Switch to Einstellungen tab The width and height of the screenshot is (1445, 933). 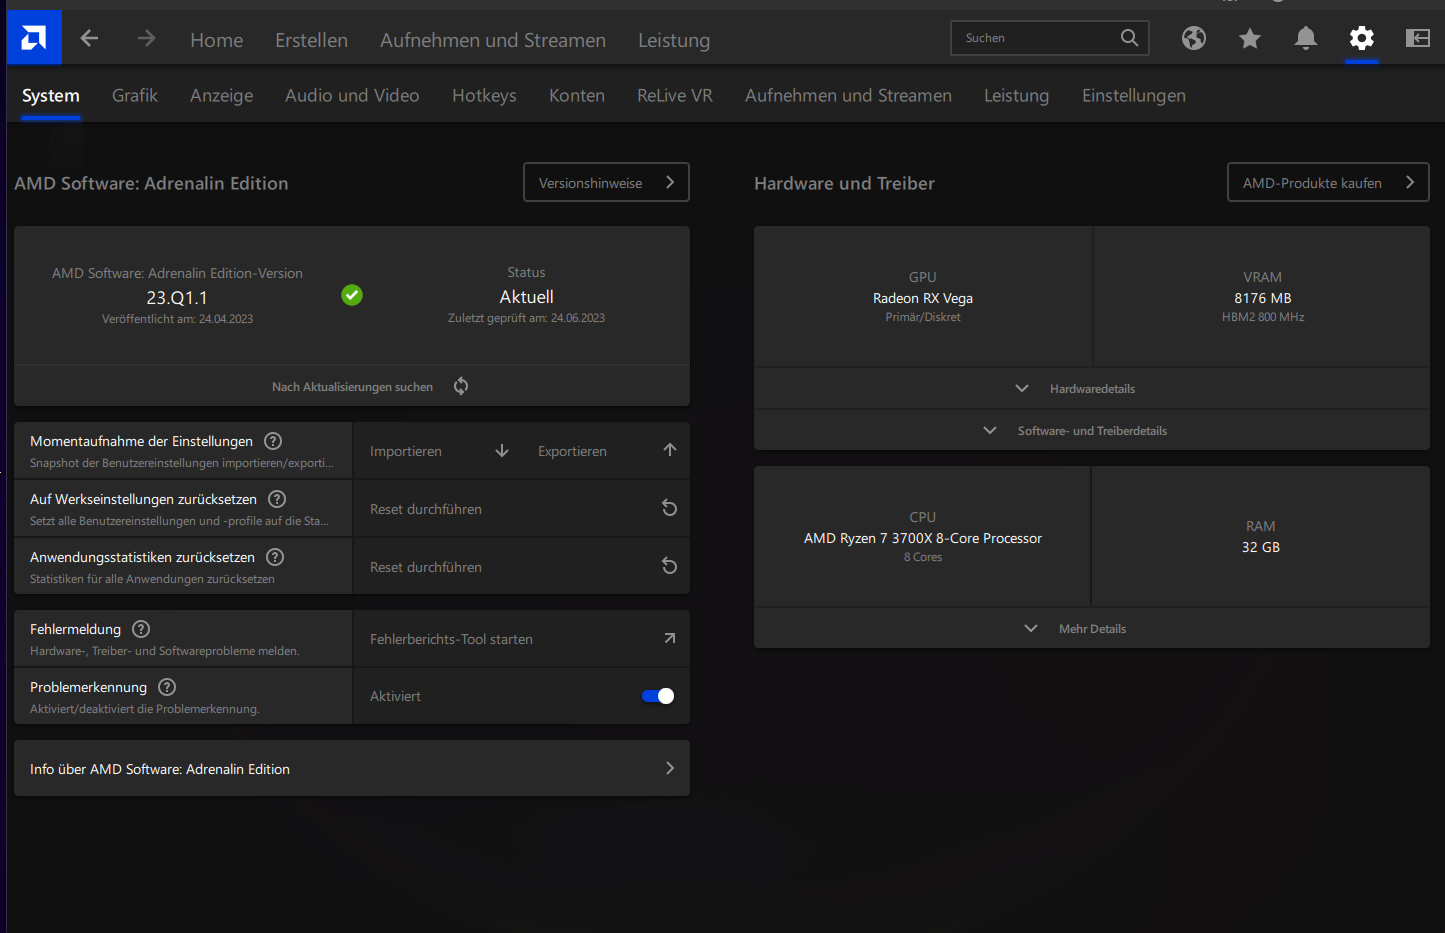pos(1134,95)
